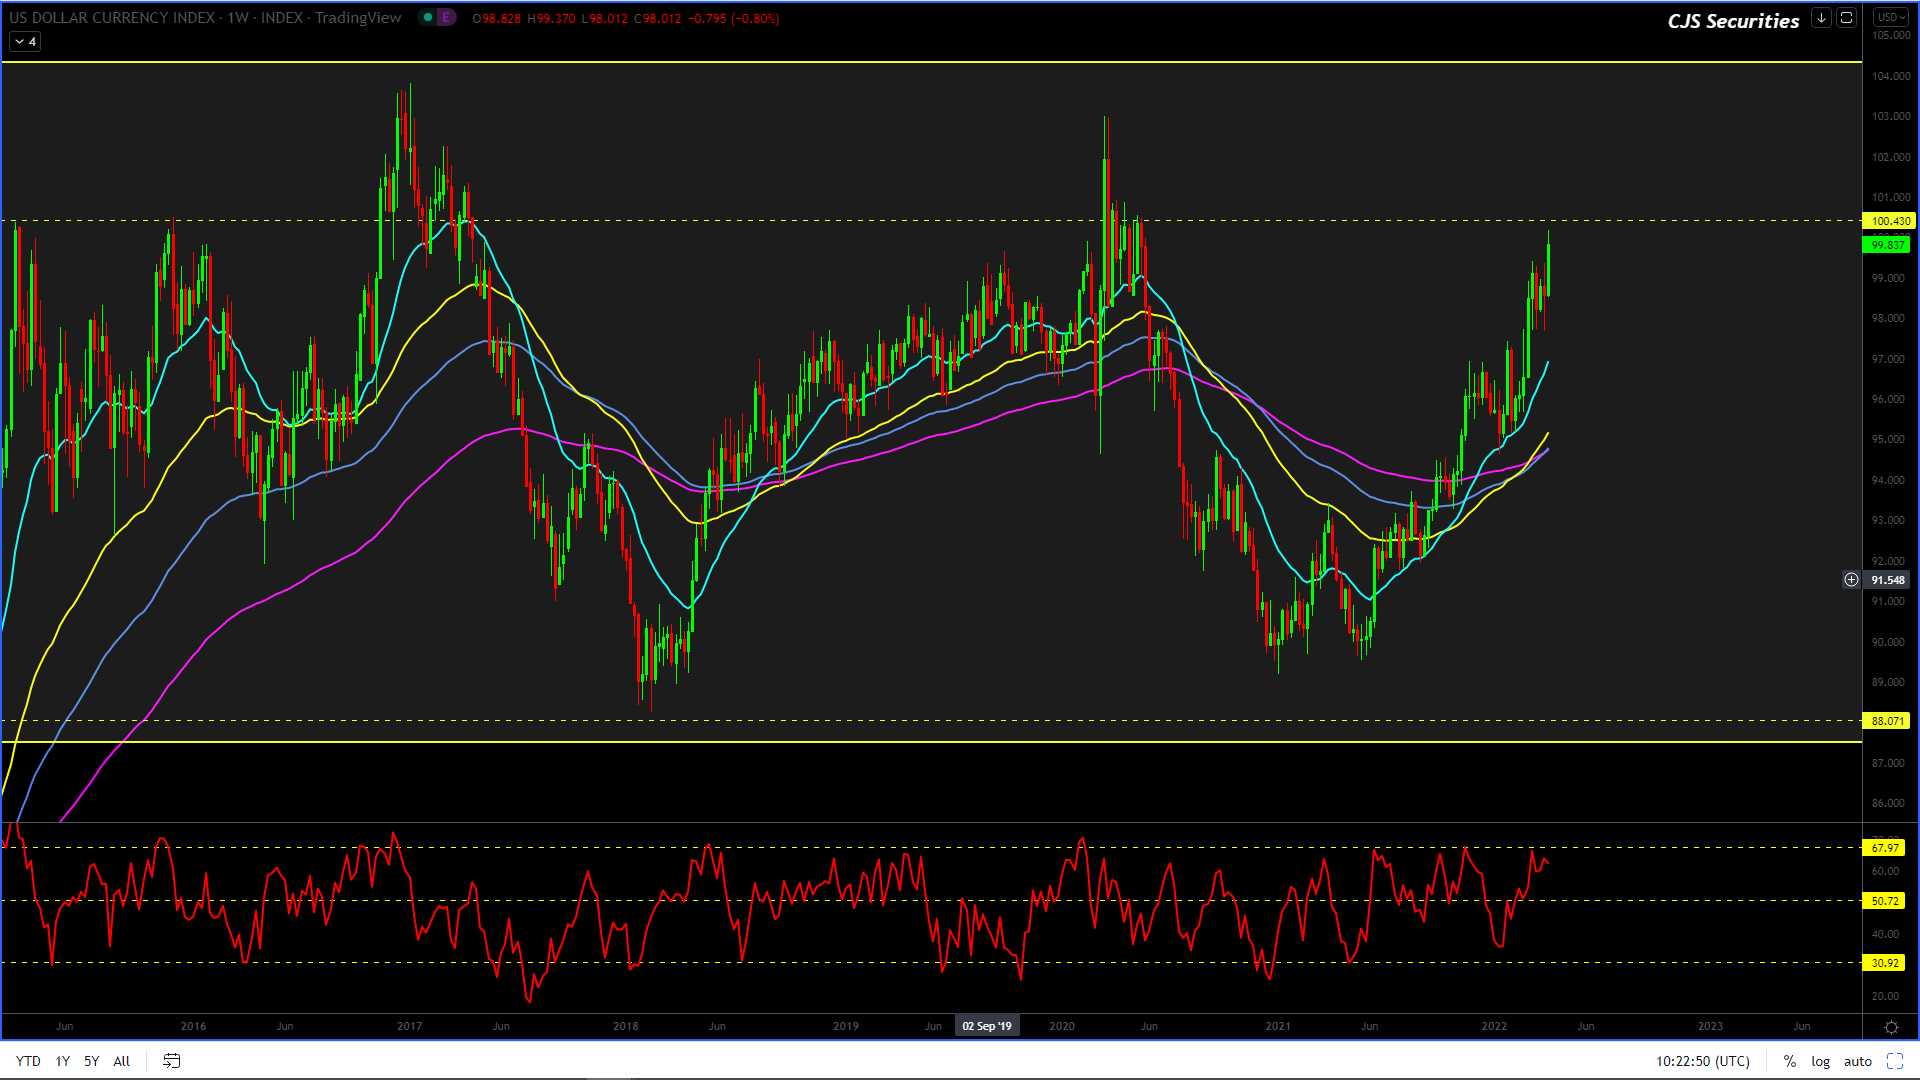Click the plus icon beside 91.548 price
The width and height of the screenshot is (1920, 1080).
click(1851, 580)
